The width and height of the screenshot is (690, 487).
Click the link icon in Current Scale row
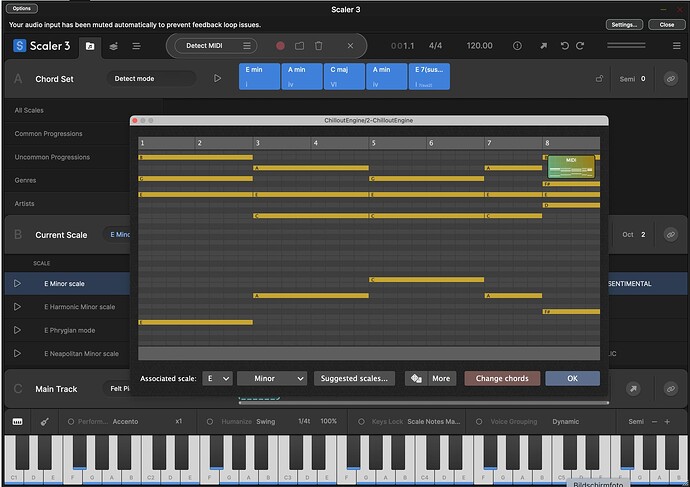pyautogui.click(x=671, y=234)
